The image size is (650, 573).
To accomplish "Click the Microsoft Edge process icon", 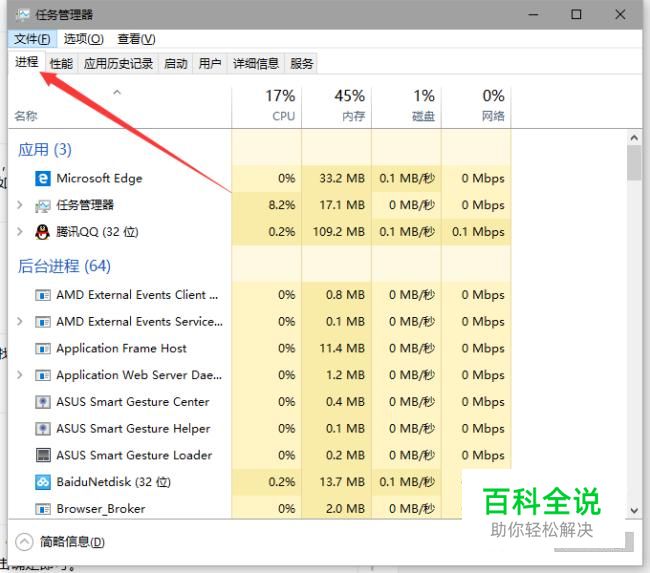I will pyautogui.click(x=43, y=179).
